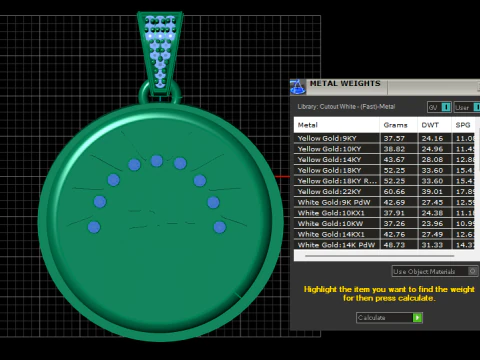Image resolution: width=480 pixels, height=360 pixels.
Task: Toggle the User library switch
Action: click(467, 107)
